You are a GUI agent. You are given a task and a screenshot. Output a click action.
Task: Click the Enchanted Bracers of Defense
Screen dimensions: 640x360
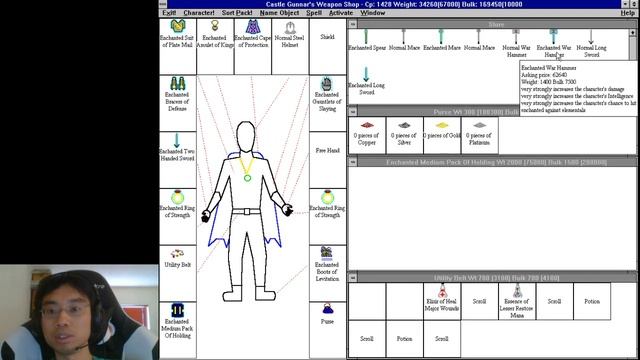(178, 103)
